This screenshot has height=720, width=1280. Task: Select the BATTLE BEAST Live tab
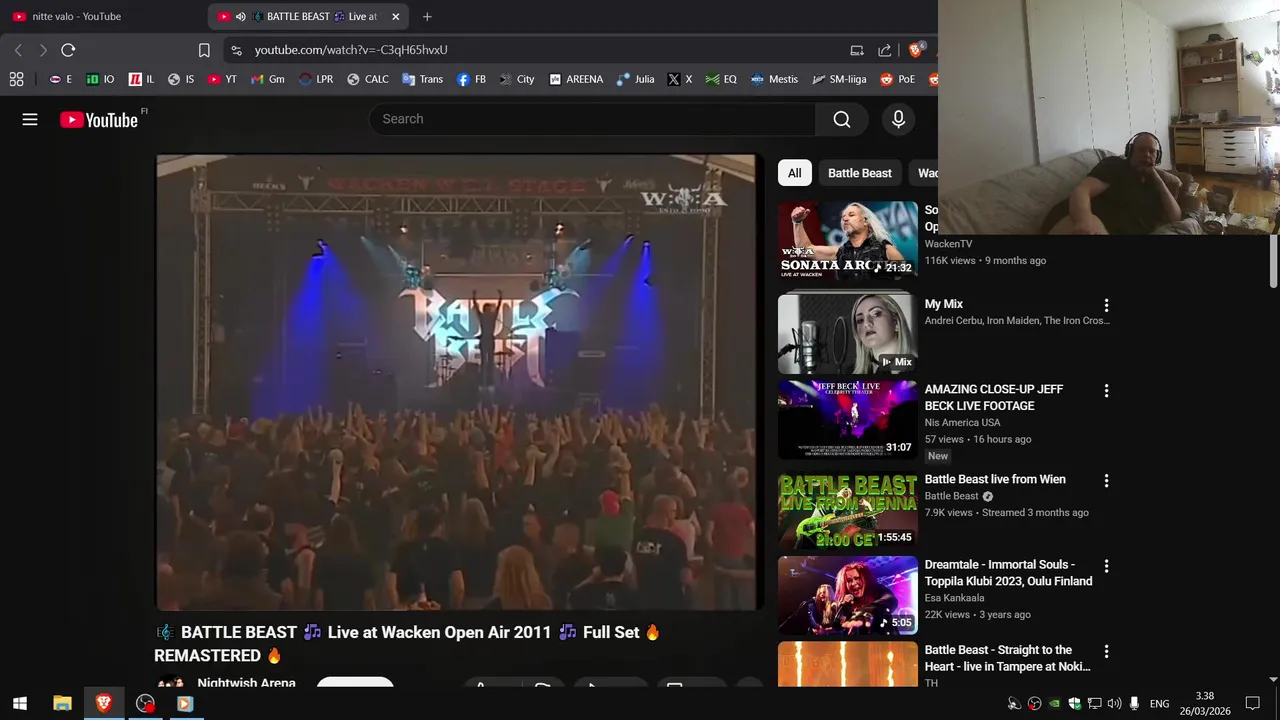pyautogui.click(x=310, y=16)
